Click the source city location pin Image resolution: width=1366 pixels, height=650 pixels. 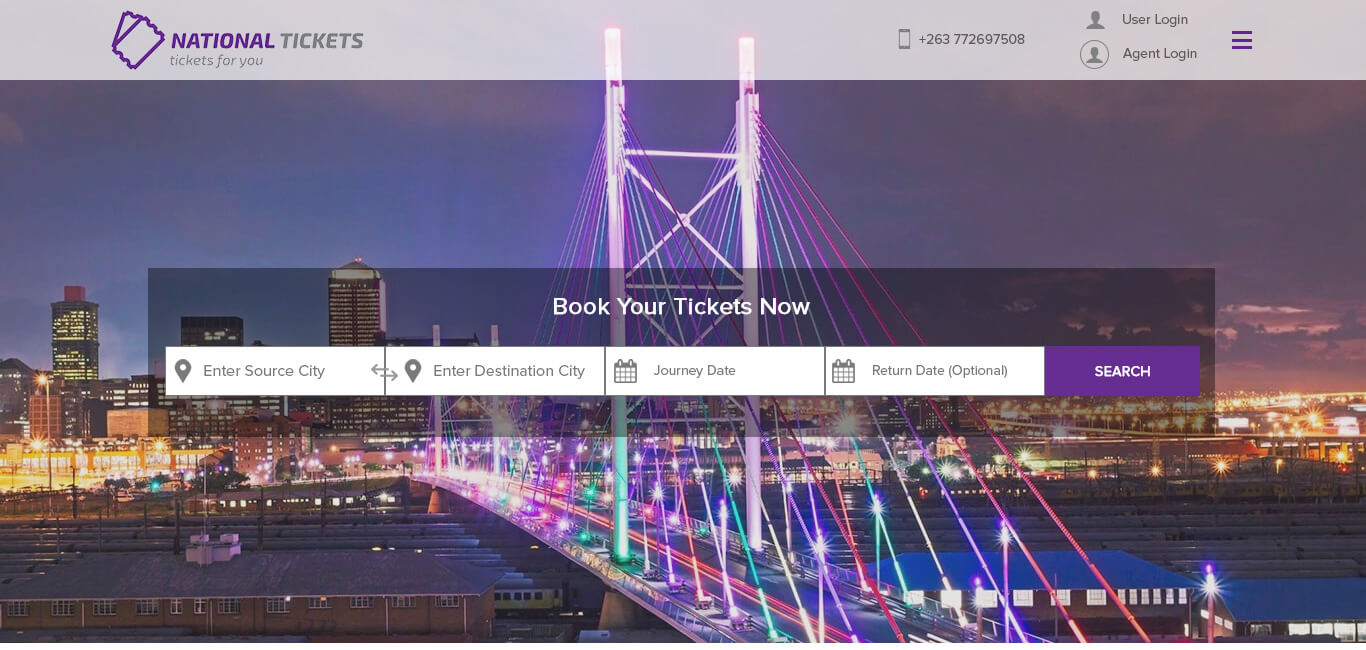point(183,371)
